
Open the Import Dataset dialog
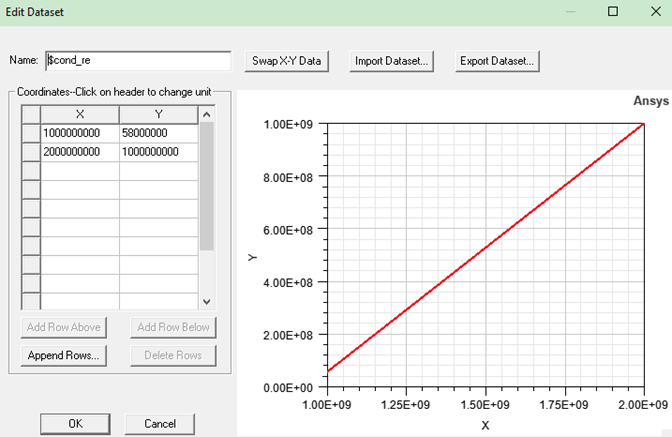click(393, 61)
